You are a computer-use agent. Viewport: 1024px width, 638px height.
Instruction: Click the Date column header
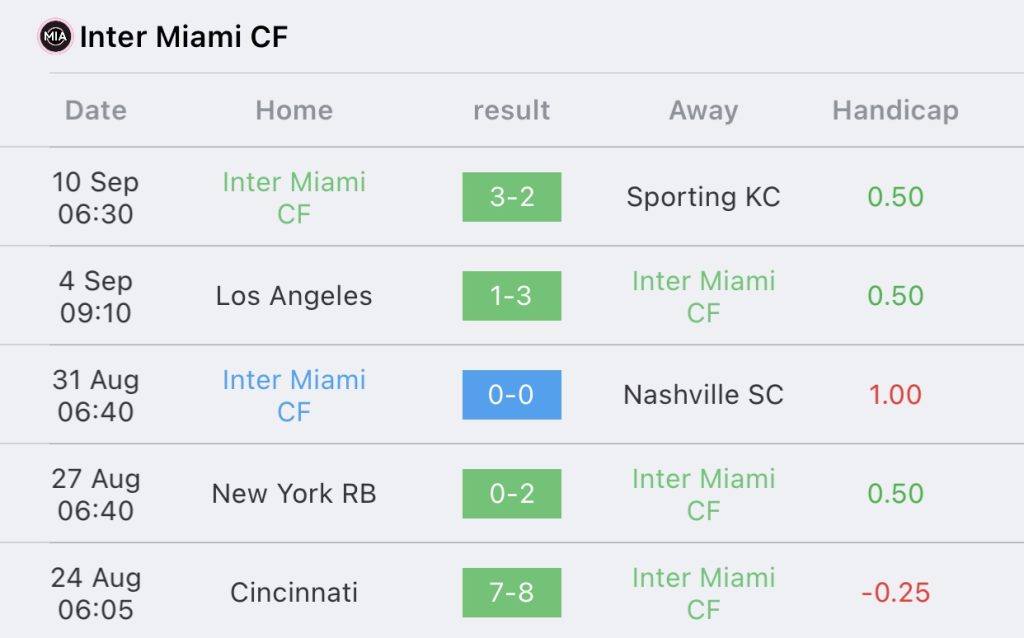[x=96, y=110]
